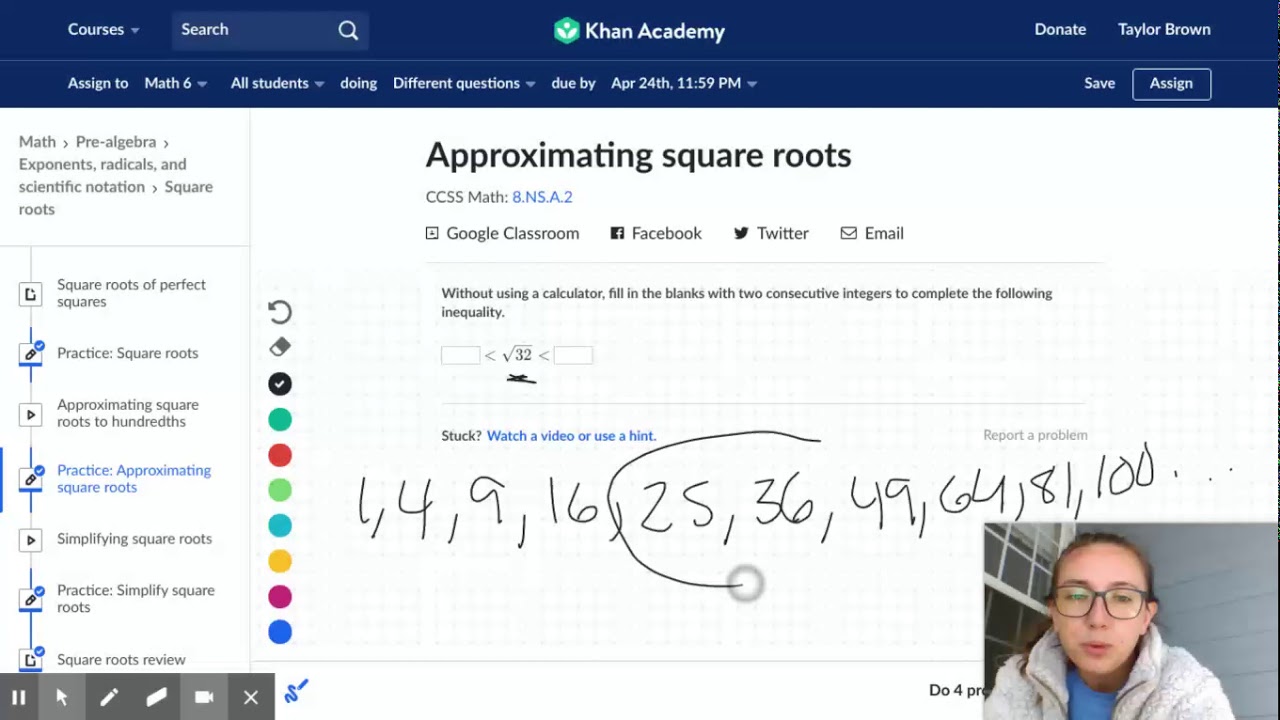
Task: Click pencil icon beside Practice: Approximating square roots
Action: [x=31, y=479]
